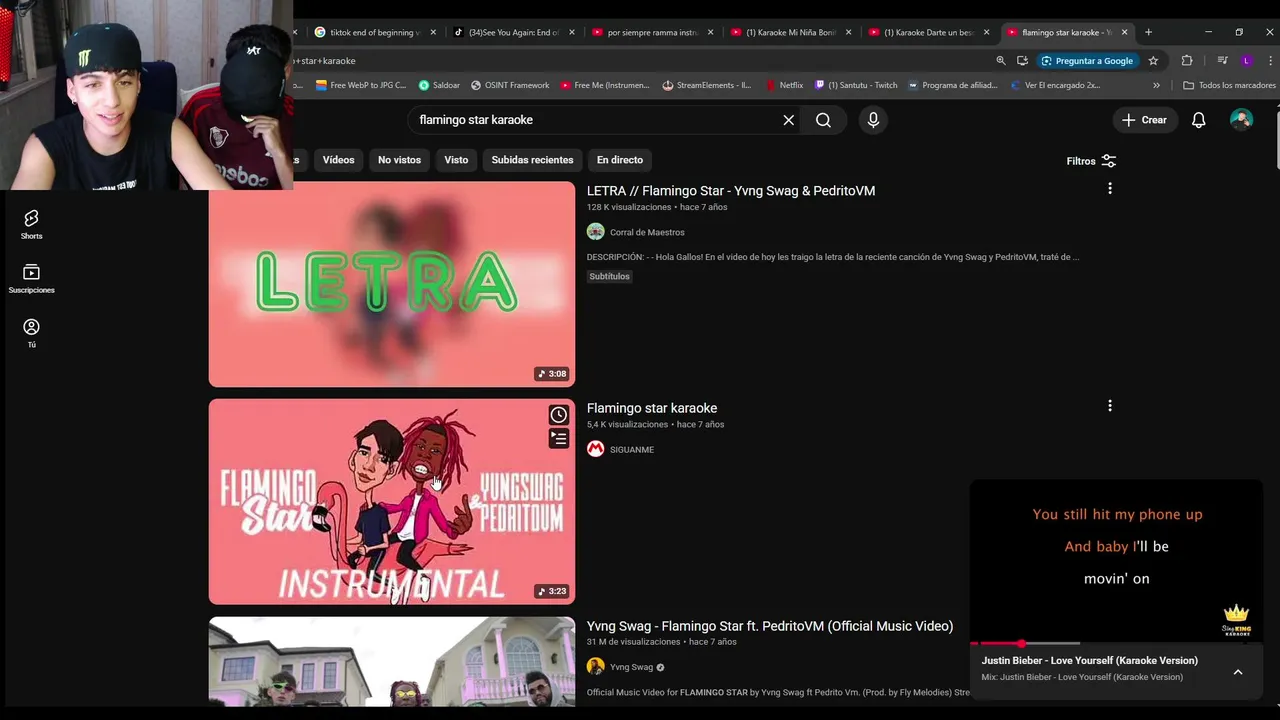Open the account avatar menu

click(1241, 120)
